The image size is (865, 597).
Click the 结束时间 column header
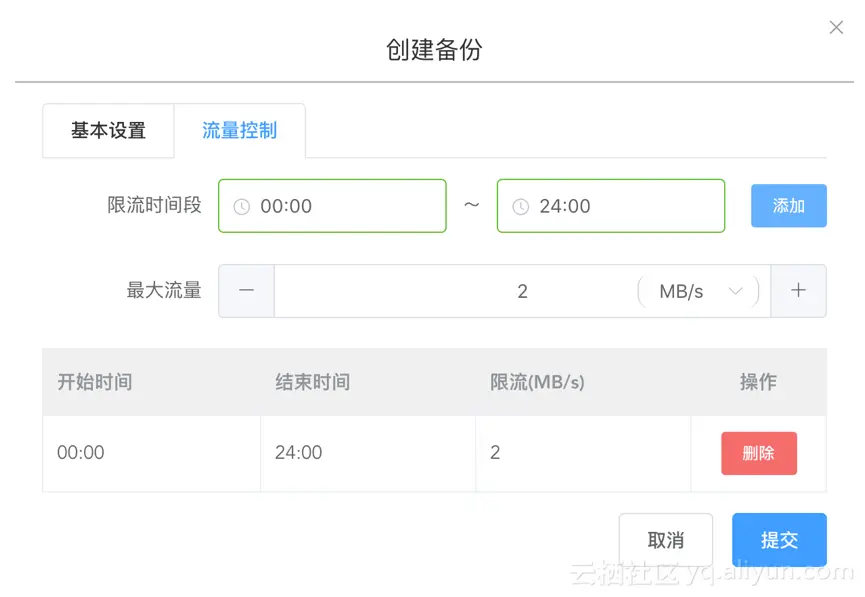[x=313, y=382]
